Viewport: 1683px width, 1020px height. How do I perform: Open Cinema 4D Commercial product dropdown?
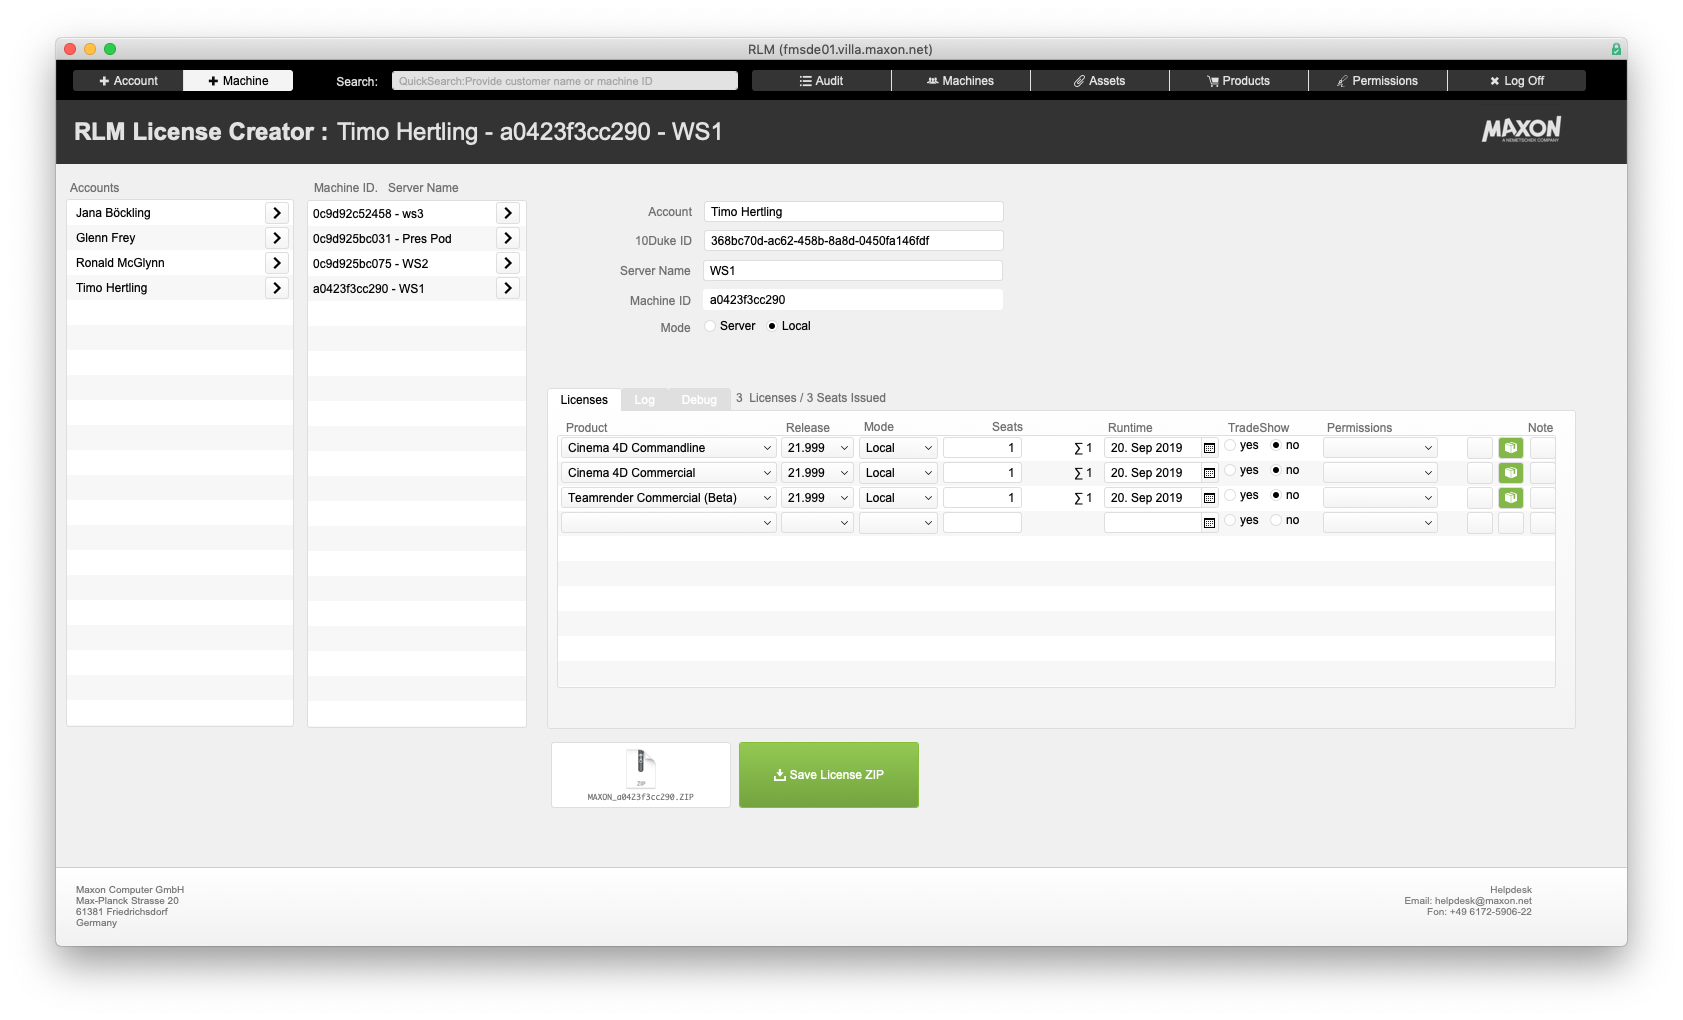tap(668, 473)
